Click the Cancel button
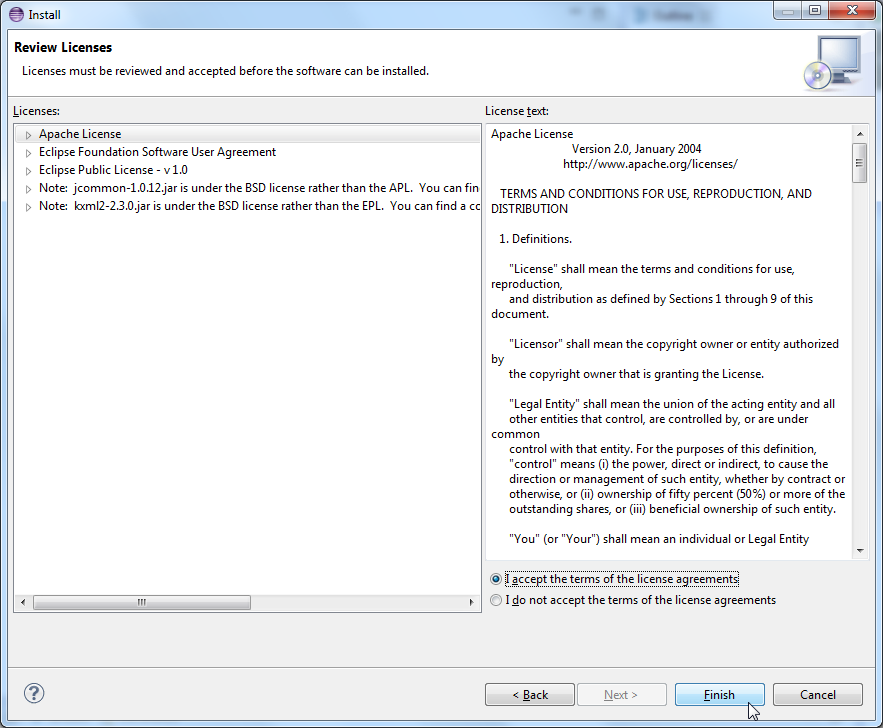The width and height of the screenshot is (883, 728). [x=818, y=695]
